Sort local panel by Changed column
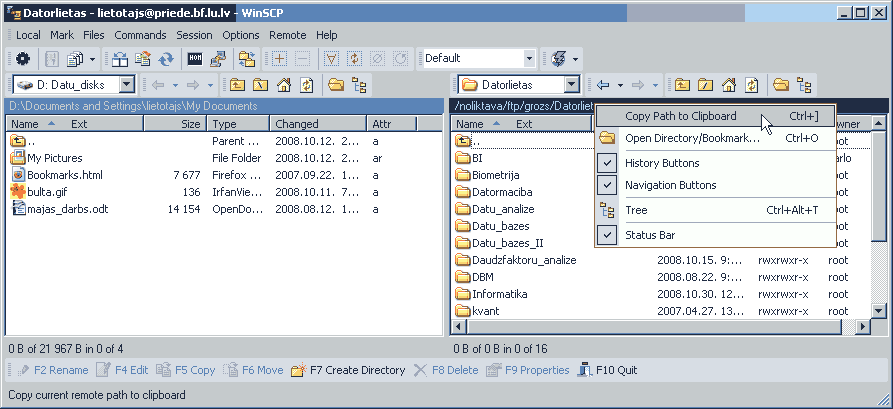Viewport: 893px width, 409px height. 318,124
